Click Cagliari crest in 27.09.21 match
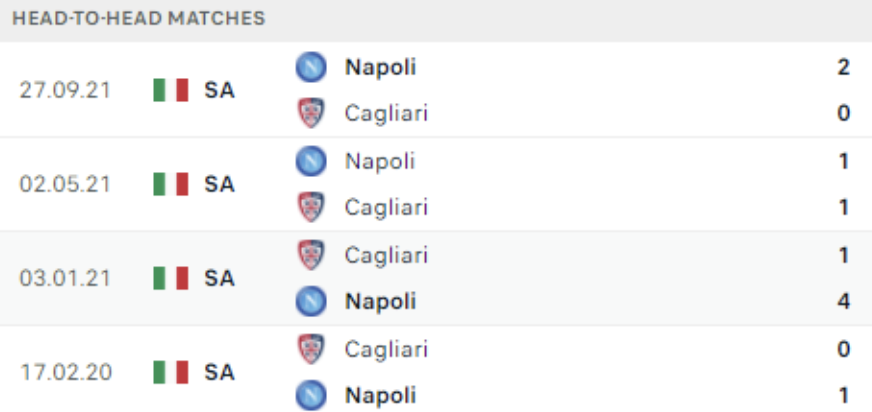Screen dimensions: 872x412 pyautogui.click(x=311, y=113)
